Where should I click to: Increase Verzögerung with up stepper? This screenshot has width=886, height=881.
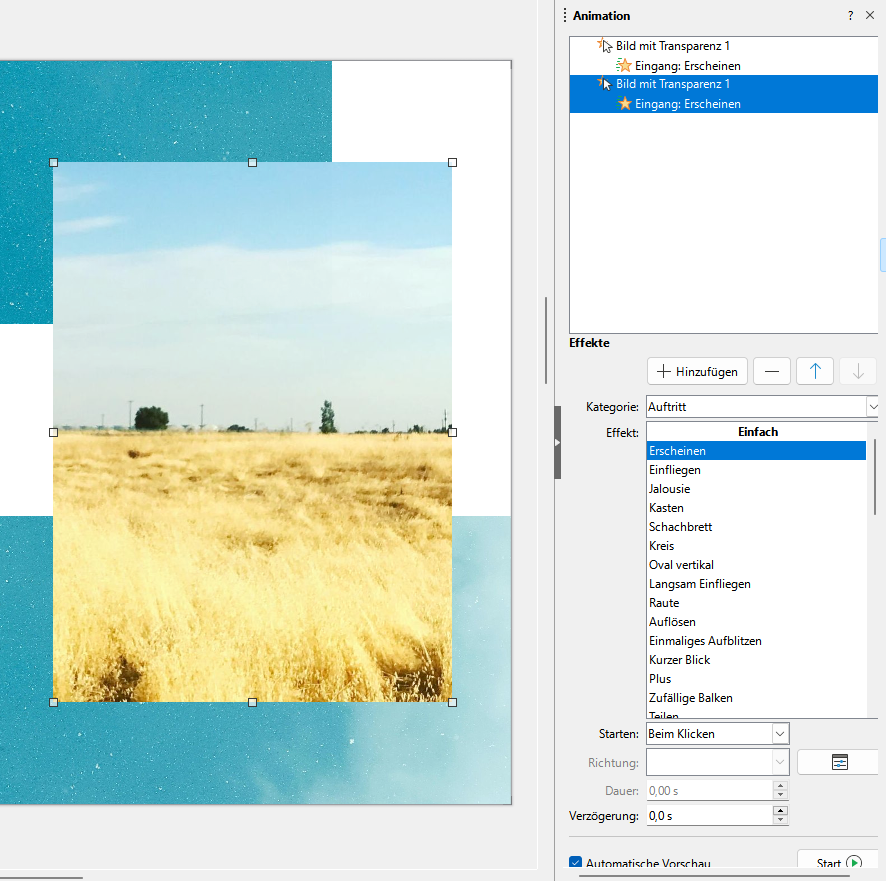click(780, 811)
